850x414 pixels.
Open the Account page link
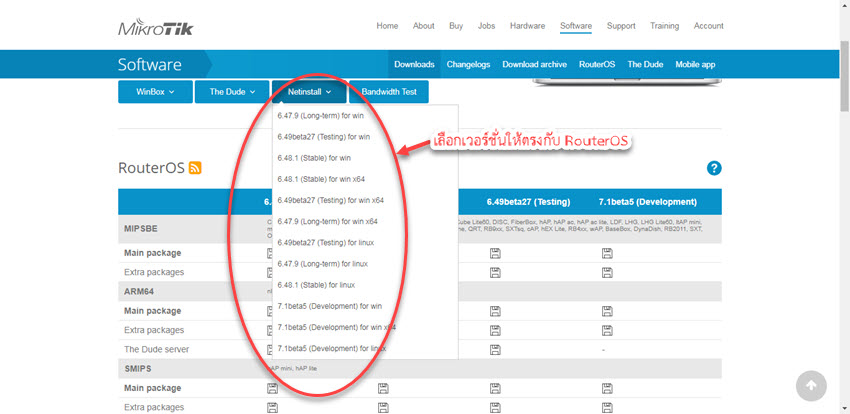coord(709,26)
